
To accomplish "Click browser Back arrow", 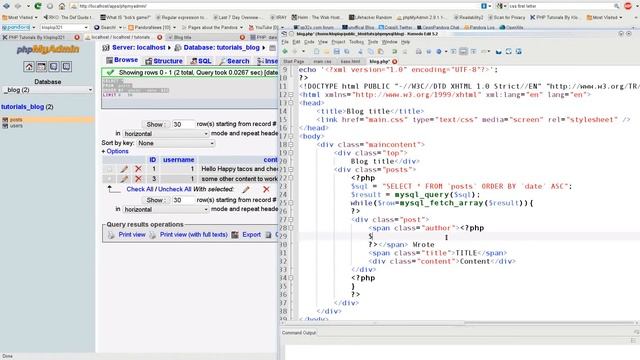I will (6, 6).
